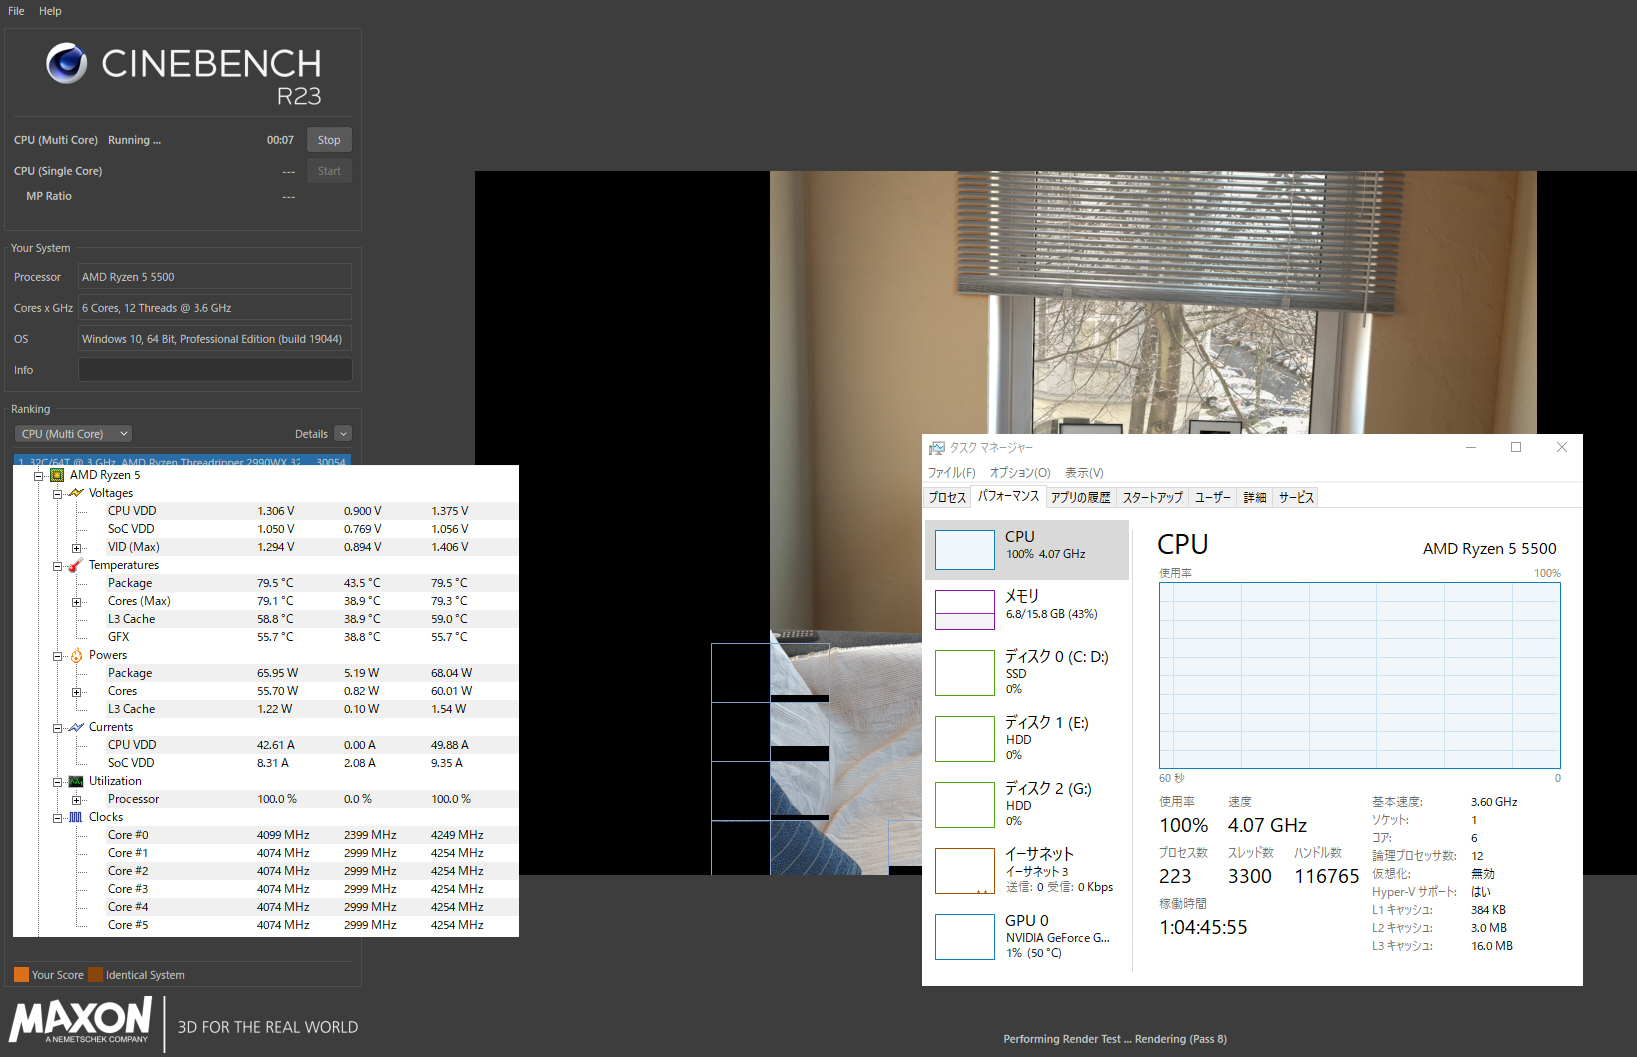Viewport: 1637px width, 1057px height.
Task: Click Start for CPU (Single Core) test
Action: tap(329, 171)
